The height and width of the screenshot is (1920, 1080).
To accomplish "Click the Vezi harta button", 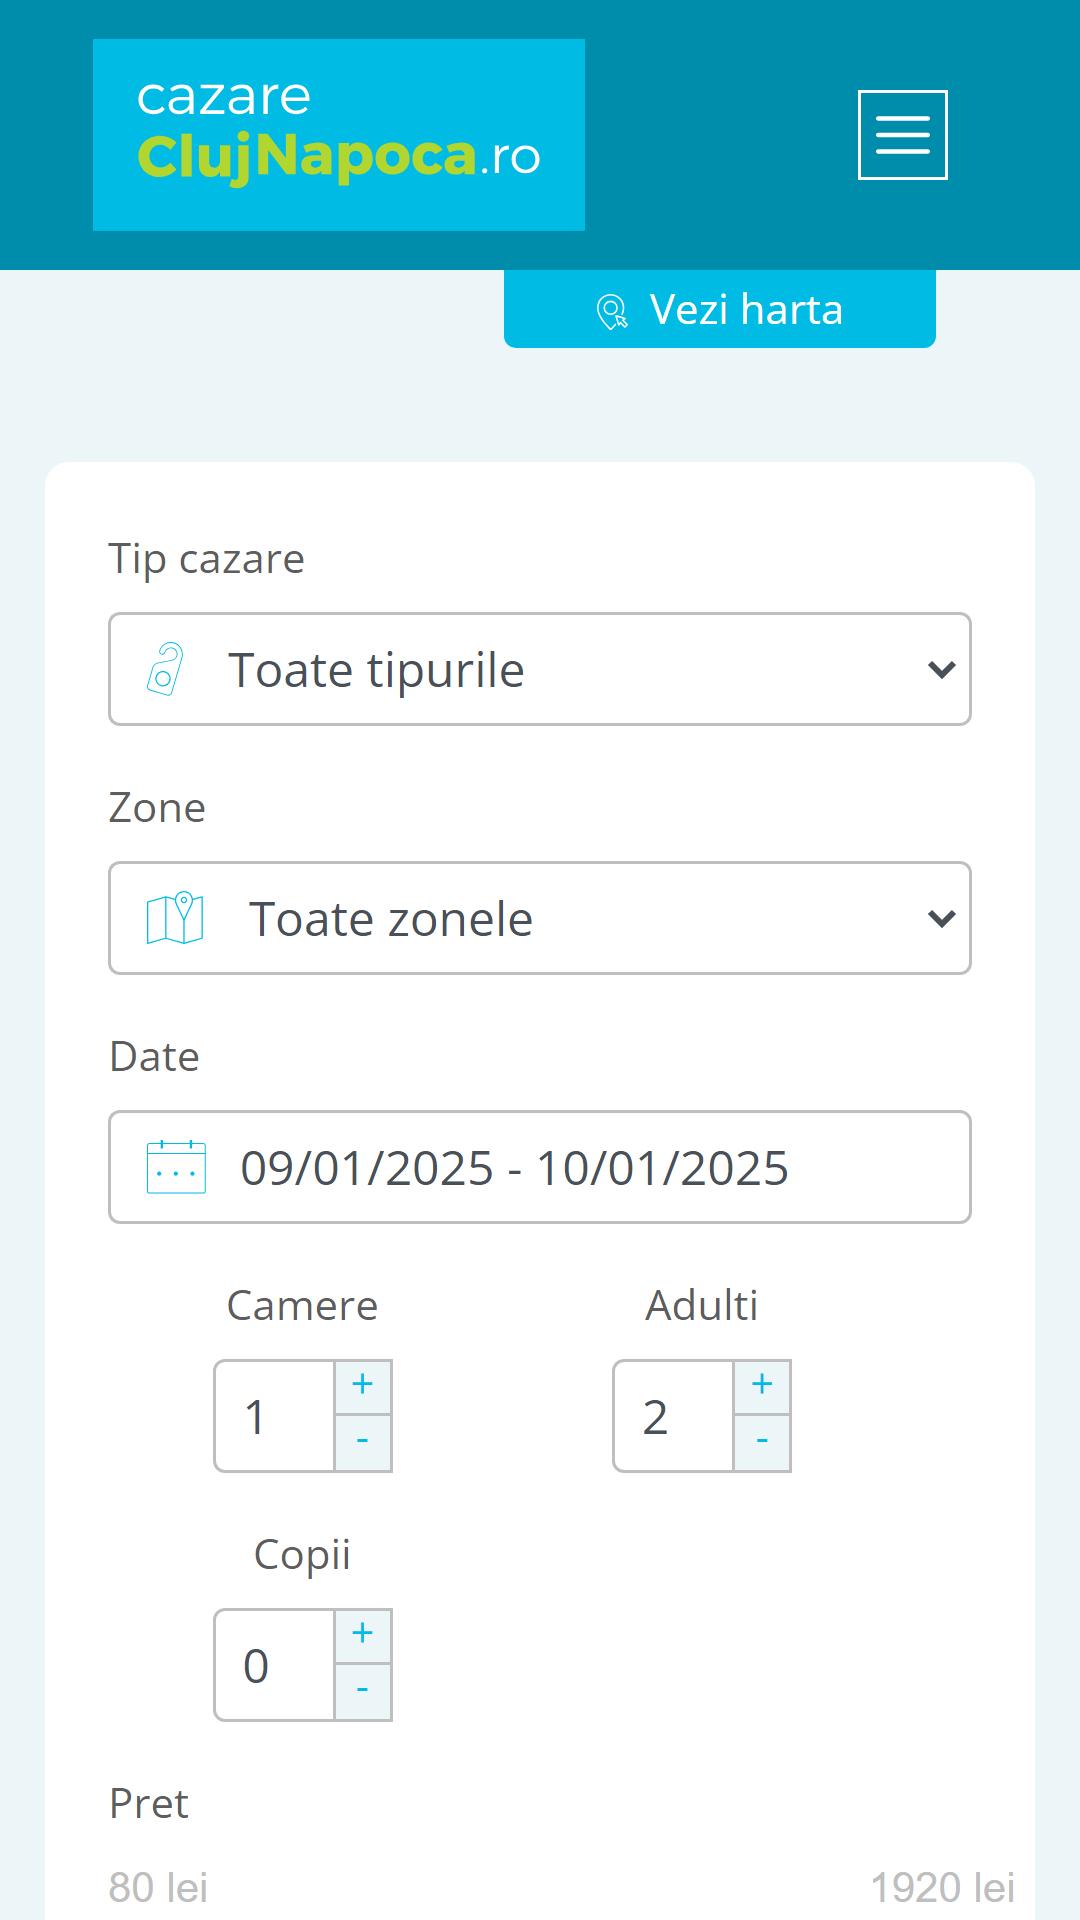I will coord(720,309).
